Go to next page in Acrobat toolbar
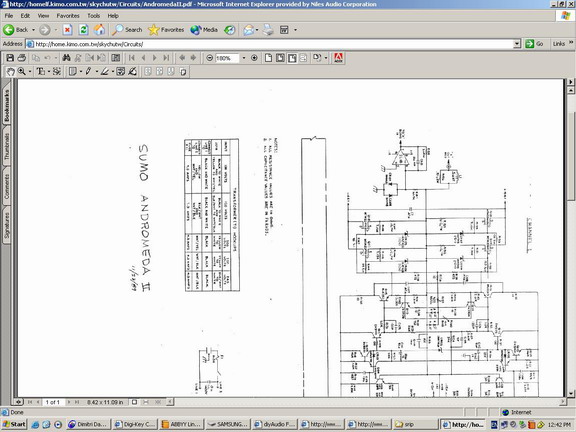This screenshot has height=432, width=576. pyautogui.click(x=155, y=58)
